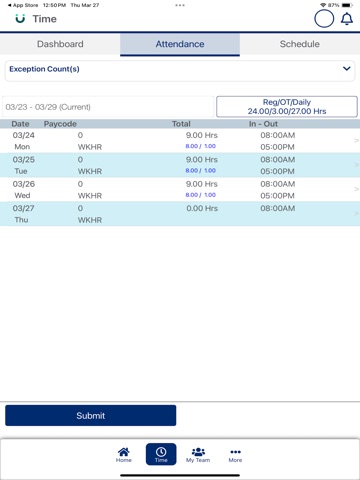Switch to the Dashboard tab
Image resolution: width=360 pixels, height=480 pixels.
coord(60,44)
